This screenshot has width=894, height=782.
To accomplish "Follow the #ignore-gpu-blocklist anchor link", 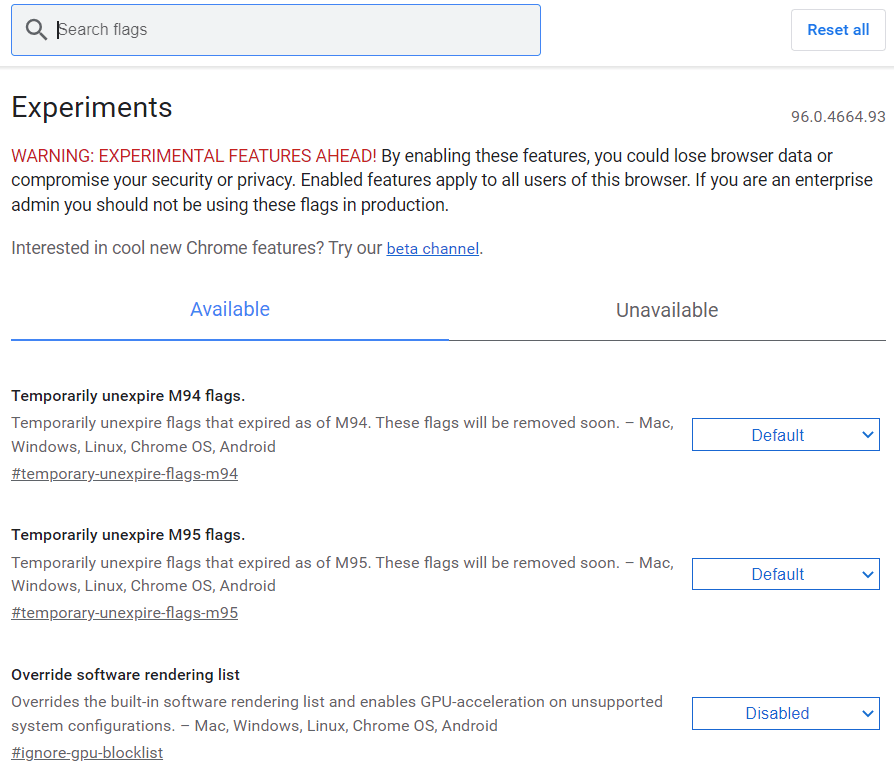I will (x=87, y=752).
